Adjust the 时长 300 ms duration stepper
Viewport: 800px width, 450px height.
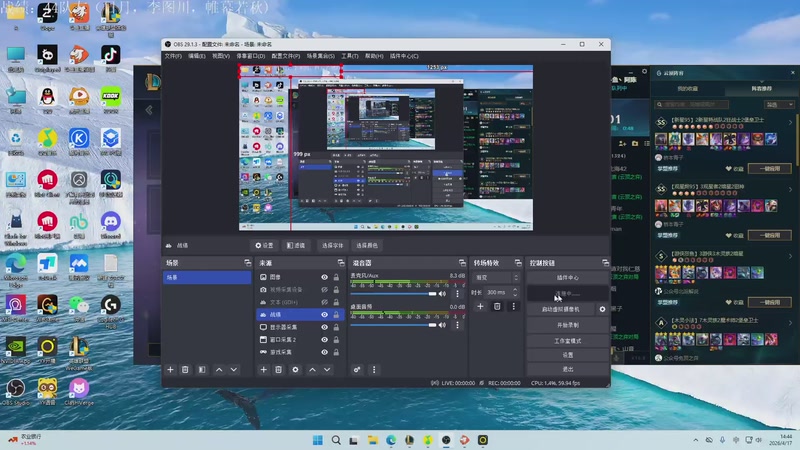click(515, 292)
